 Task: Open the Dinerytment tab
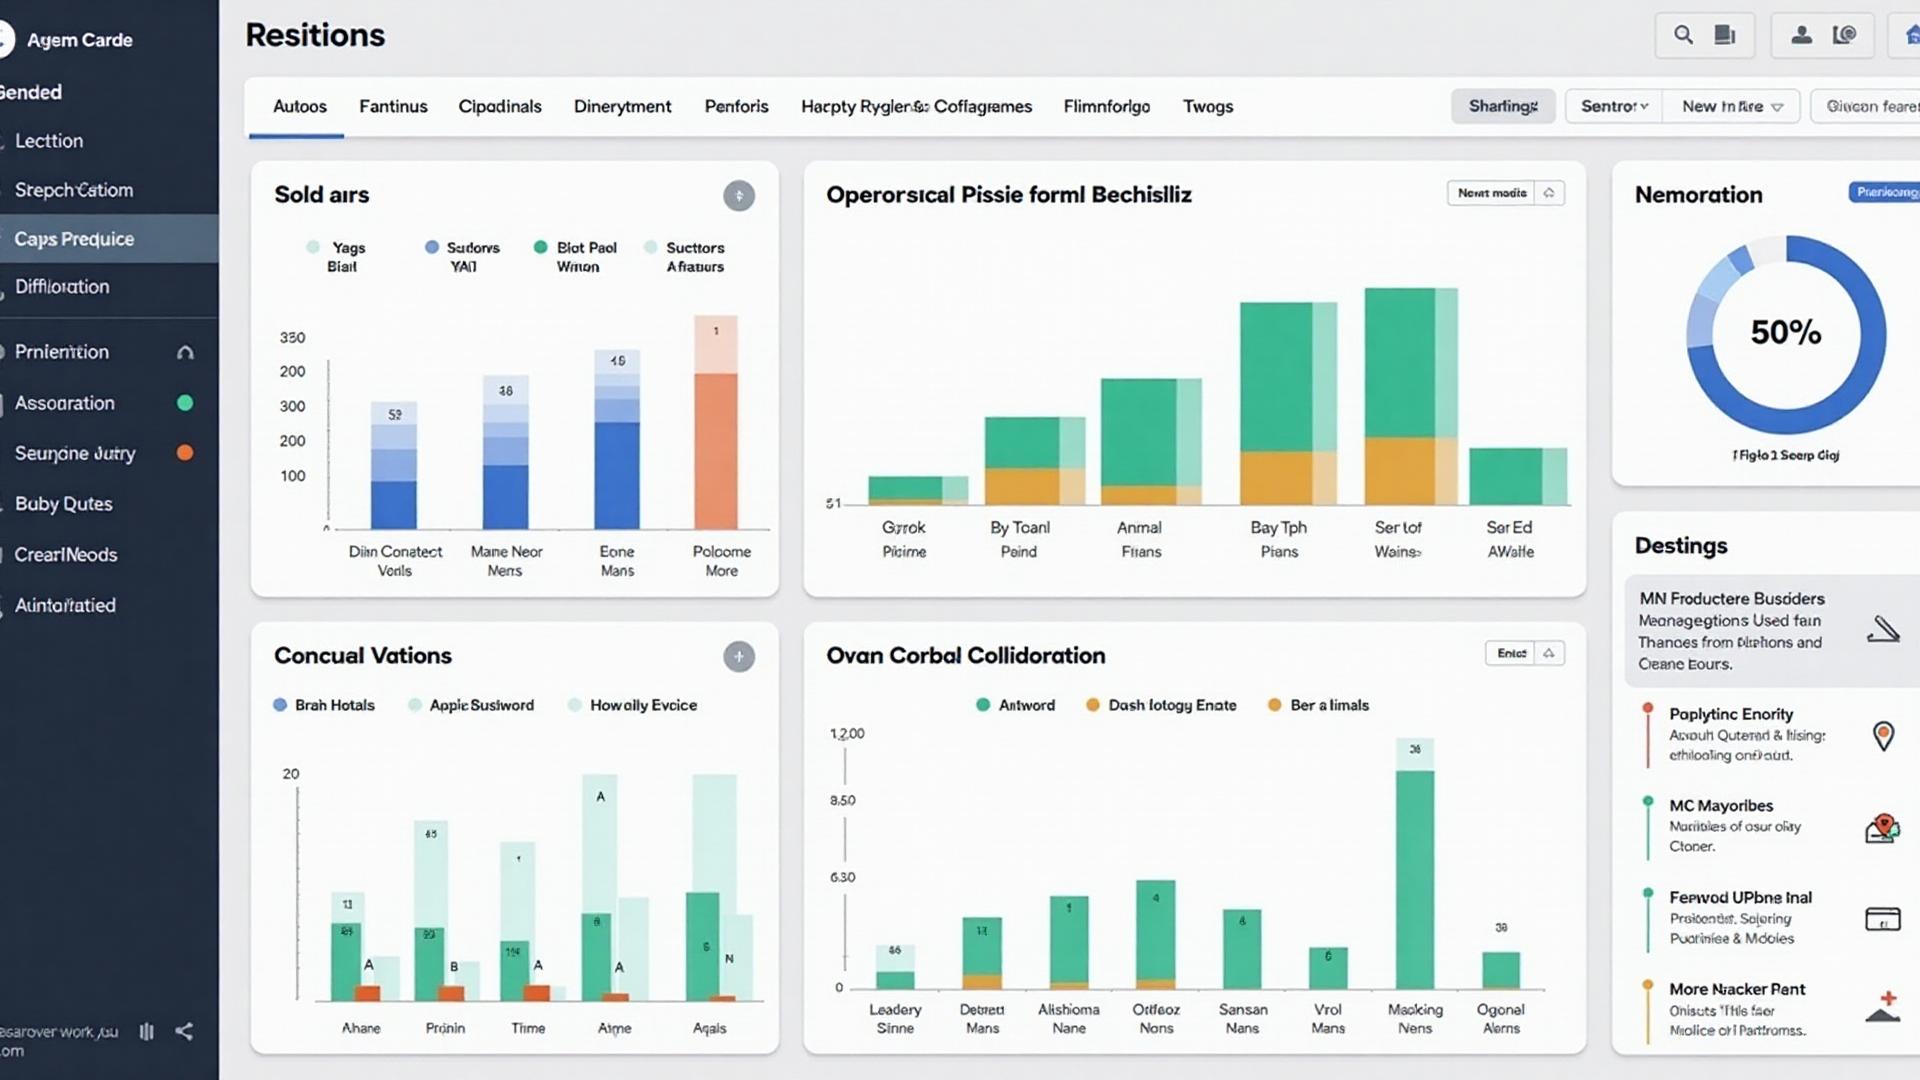[622, 106]
